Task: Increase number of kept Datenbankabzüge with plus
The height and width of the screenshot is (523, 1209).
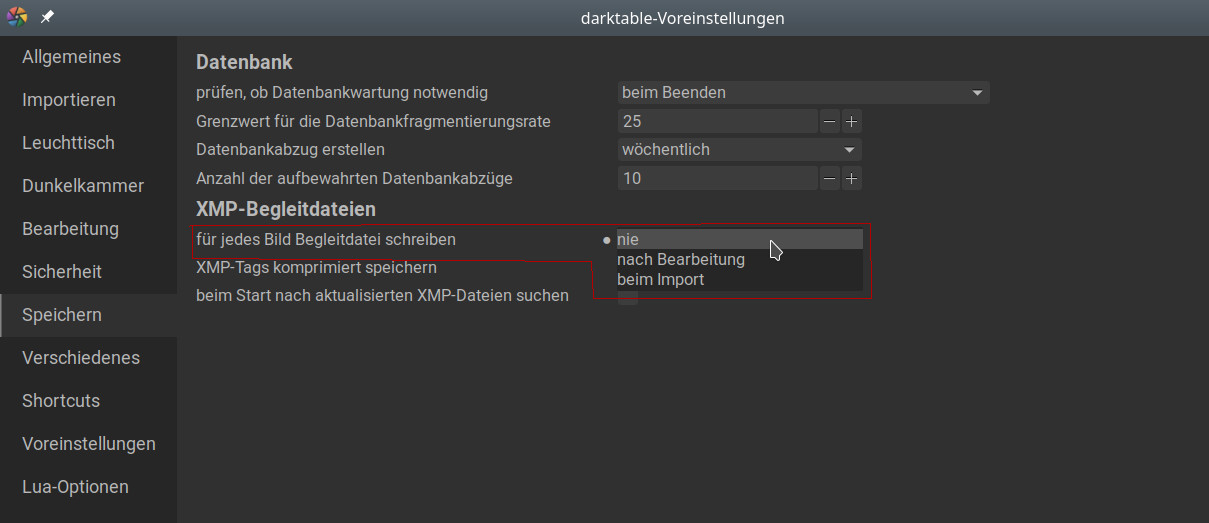Action: pyautogui.click(x=851, y=179)
